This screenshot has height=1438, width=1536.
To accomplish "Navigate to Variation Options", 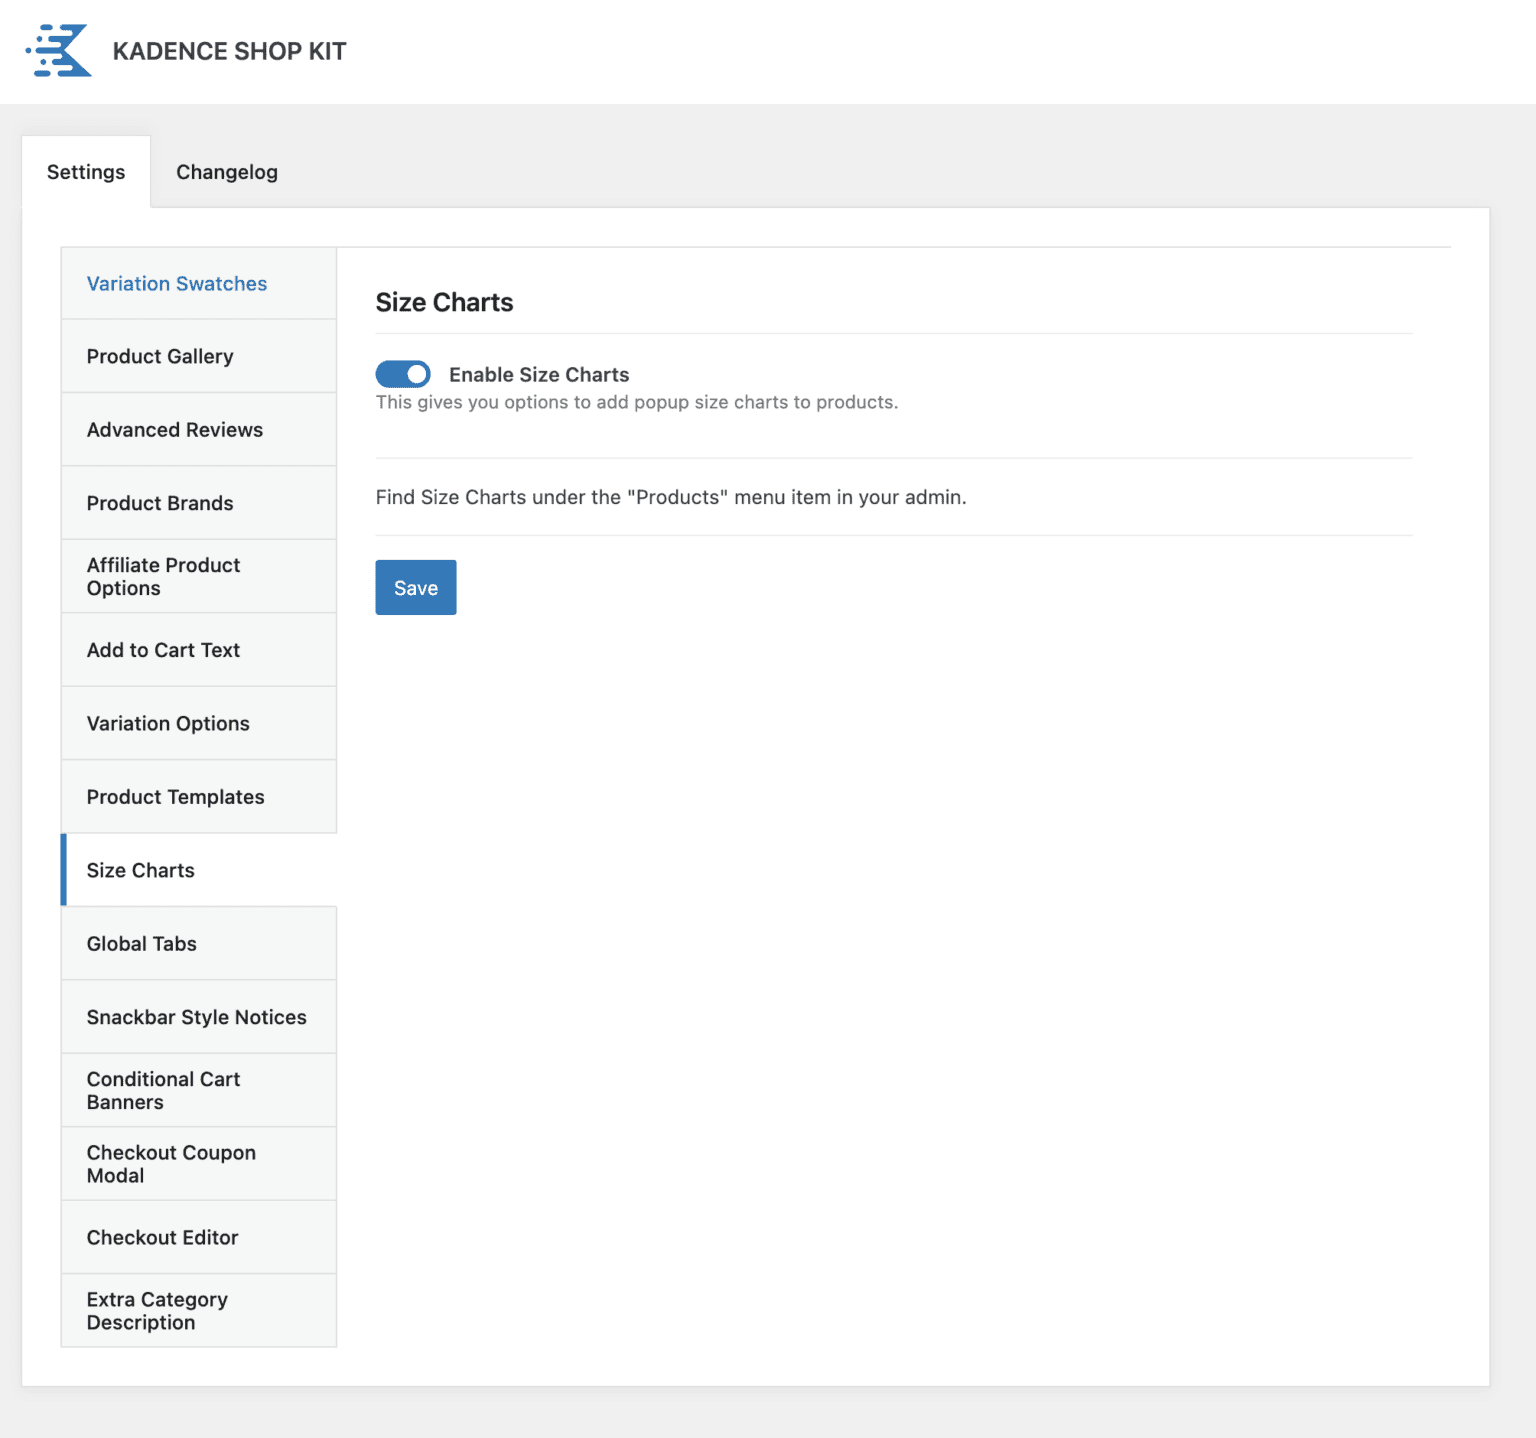I will click(x=168, y=724).
